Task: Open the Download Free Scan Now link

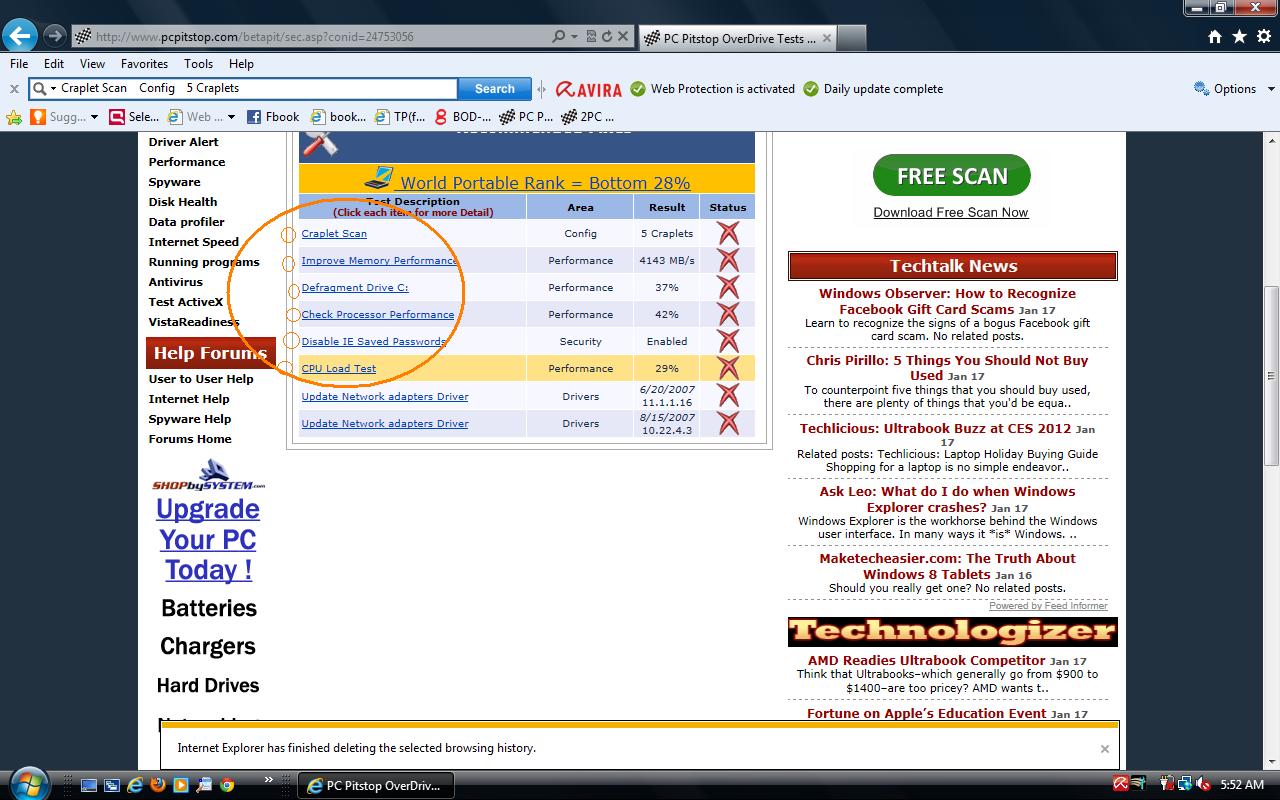Action: pos(951,212)
